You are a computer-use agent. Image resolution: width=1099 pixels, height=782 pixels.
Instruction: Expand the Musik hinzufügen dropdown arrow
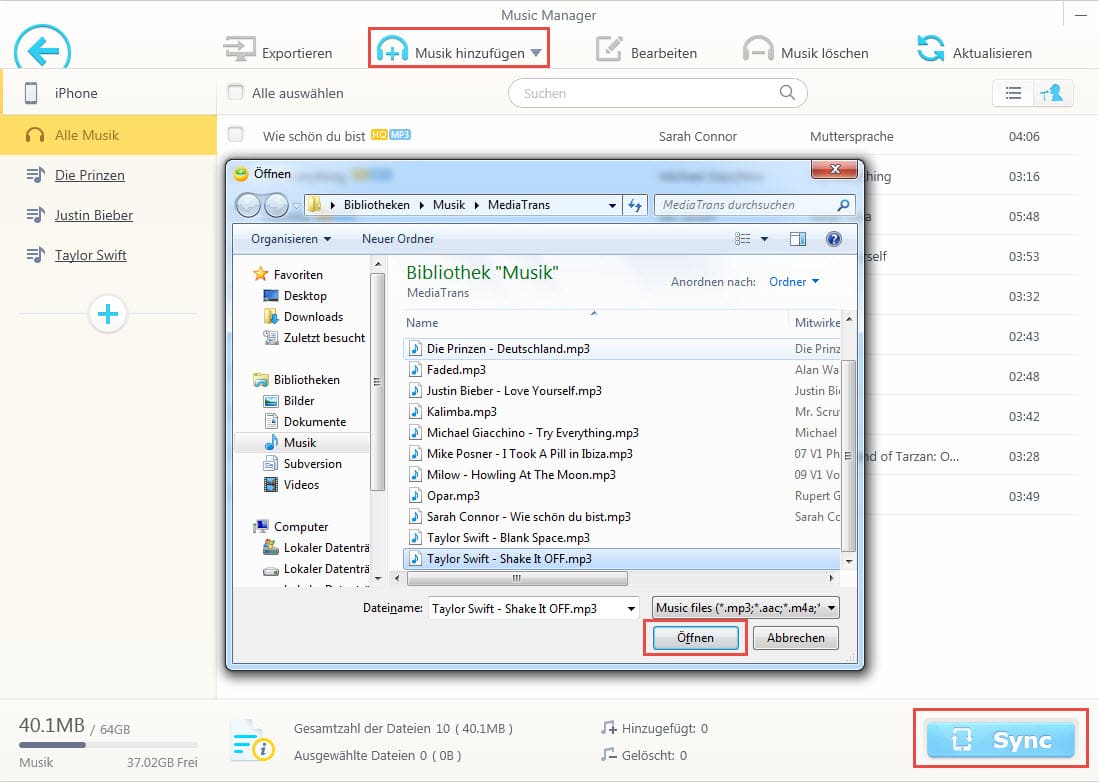click(x=535, y=53)
